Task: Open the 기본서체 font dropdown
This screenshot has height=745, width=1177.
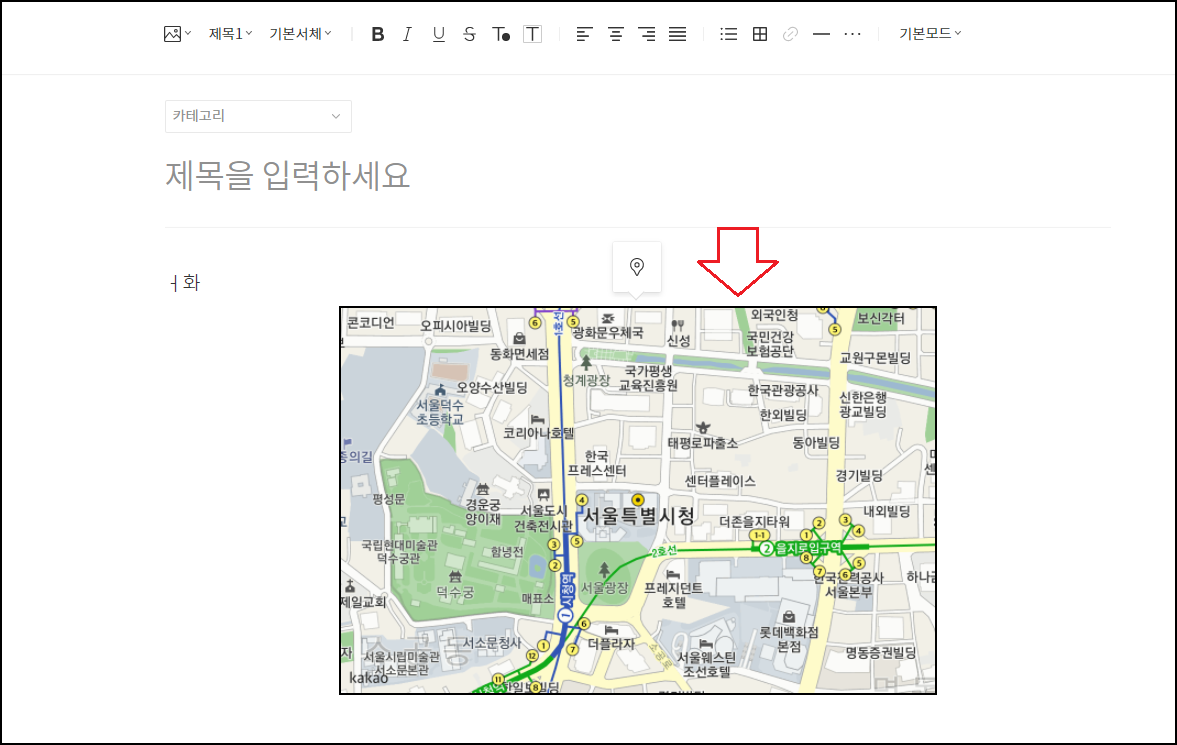Action: point(300,34)
